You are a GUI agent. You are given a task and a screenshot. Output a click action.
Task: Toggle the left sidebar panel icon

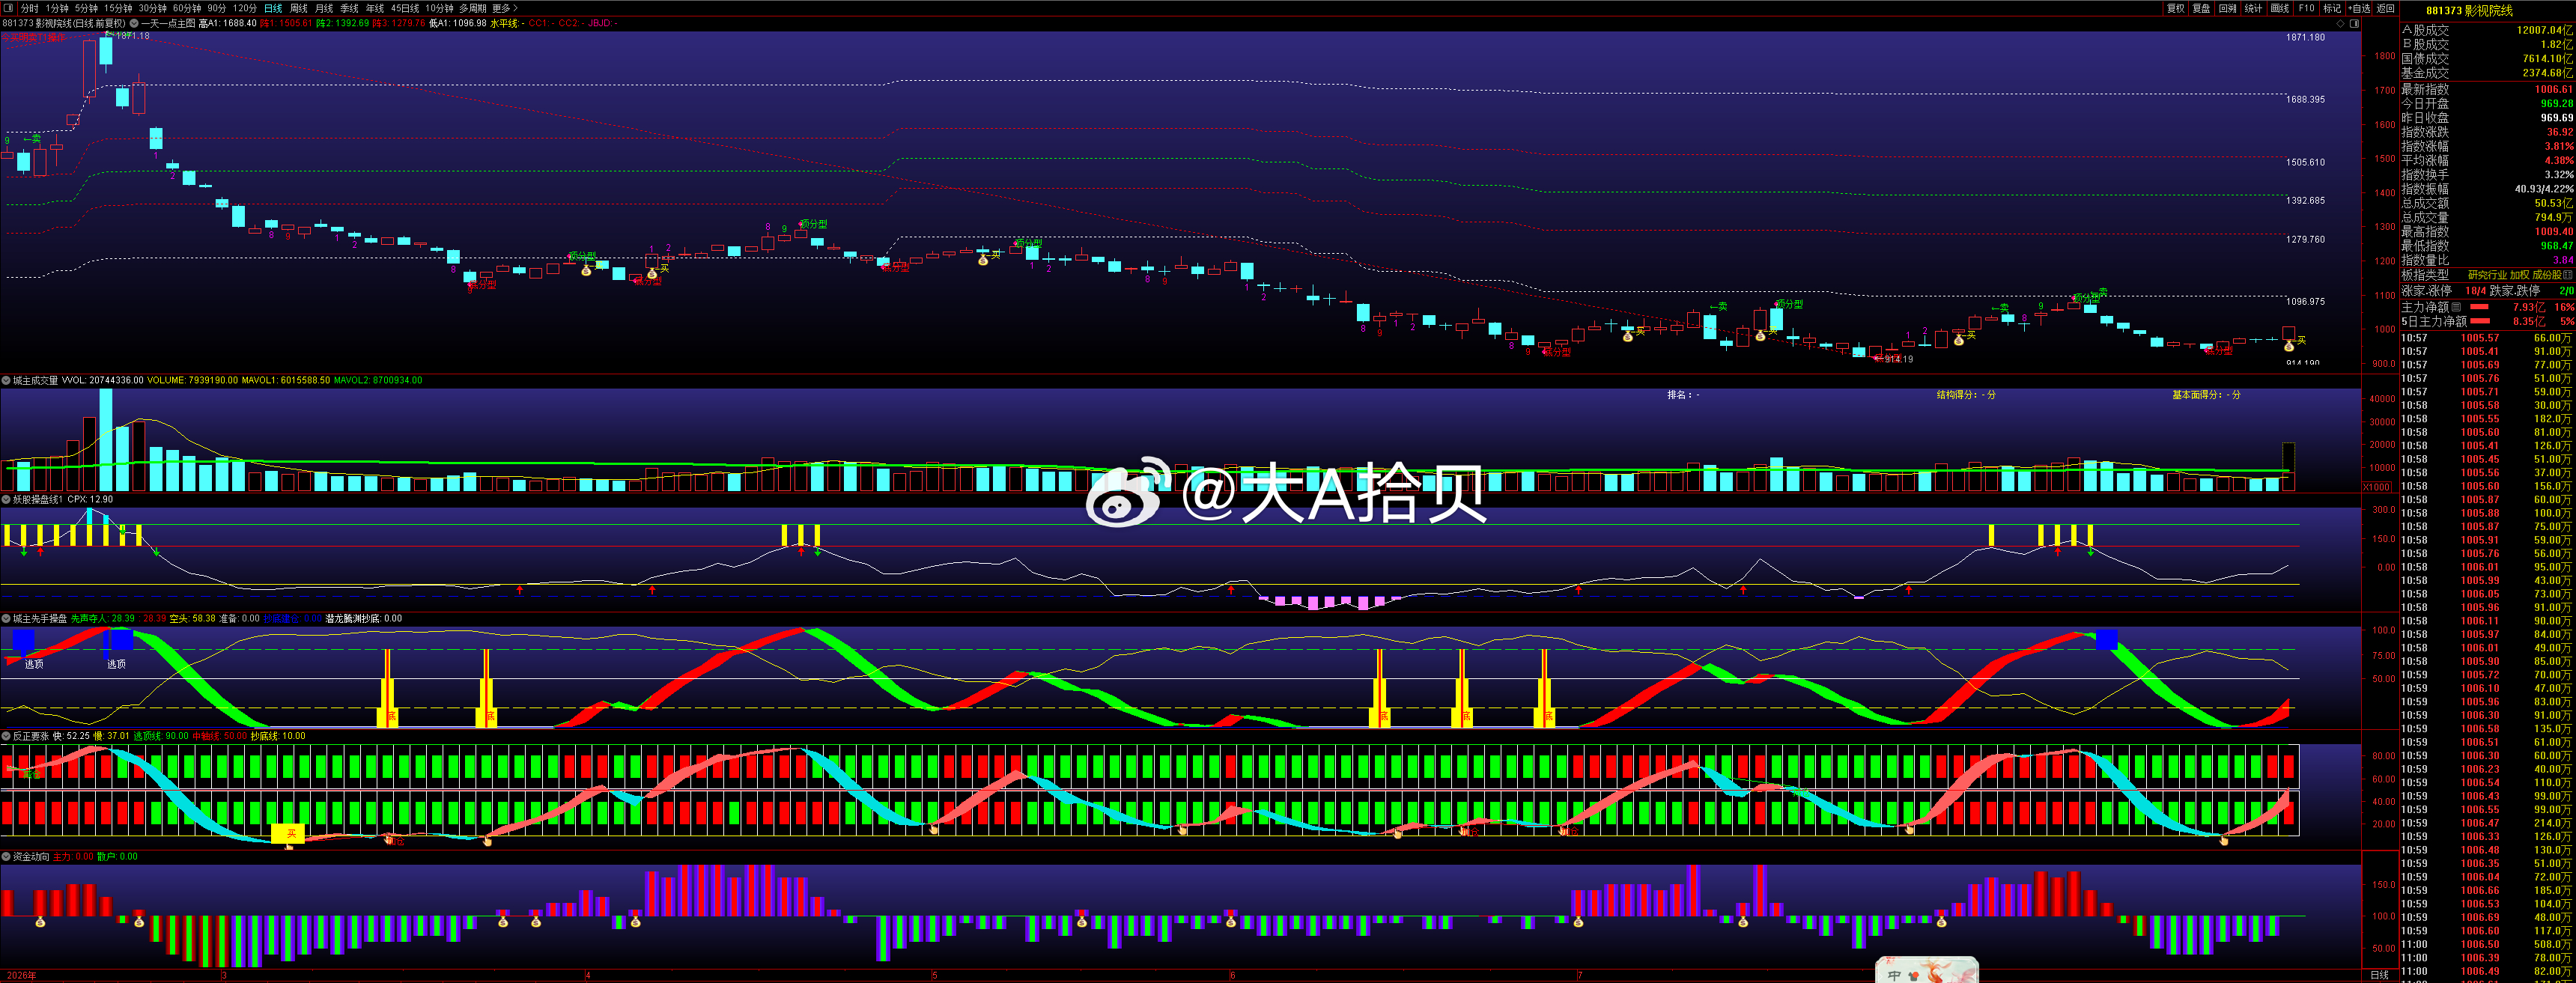7,8
